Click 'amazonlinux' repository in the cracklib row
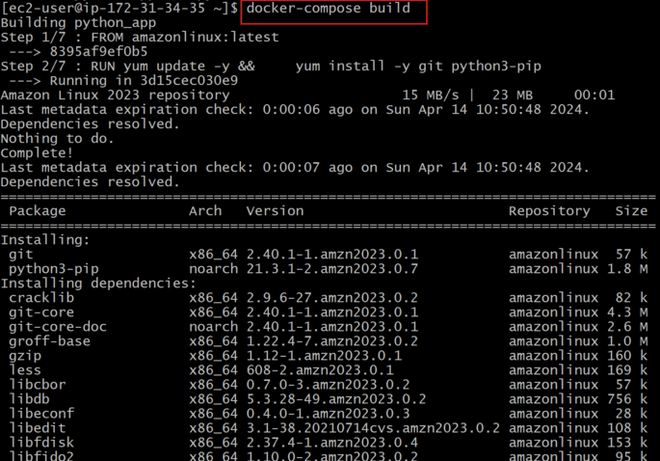This screenshot has height=461, width=660. 554,298
